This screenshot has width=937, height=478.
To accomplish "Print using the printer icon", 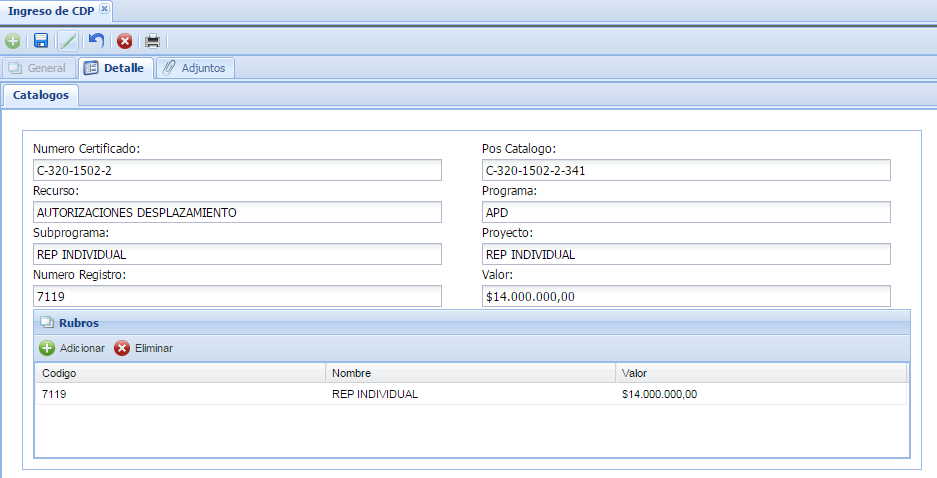I will click(152, 41).
